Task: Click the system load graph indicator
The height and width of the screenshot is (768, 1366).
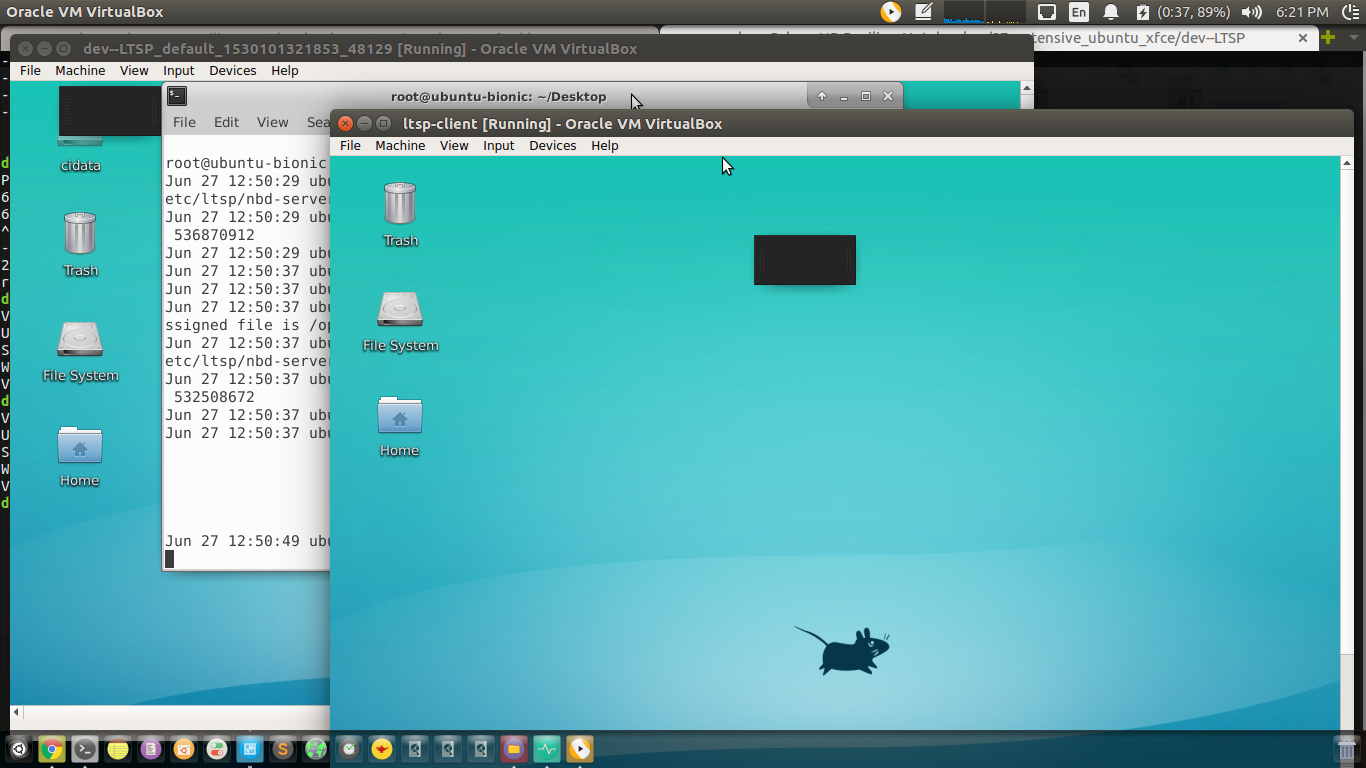Action: coord(985,12)
